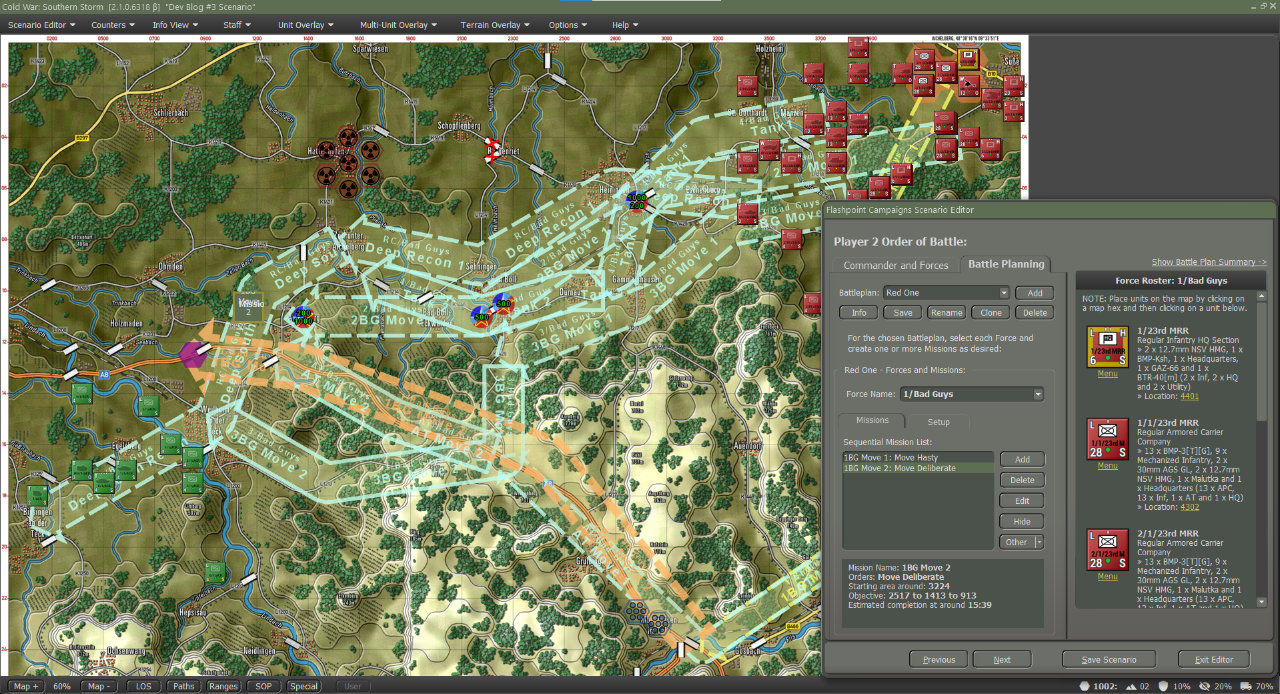
Task: Click the Exit Editor button
Action: [1214, 659]
